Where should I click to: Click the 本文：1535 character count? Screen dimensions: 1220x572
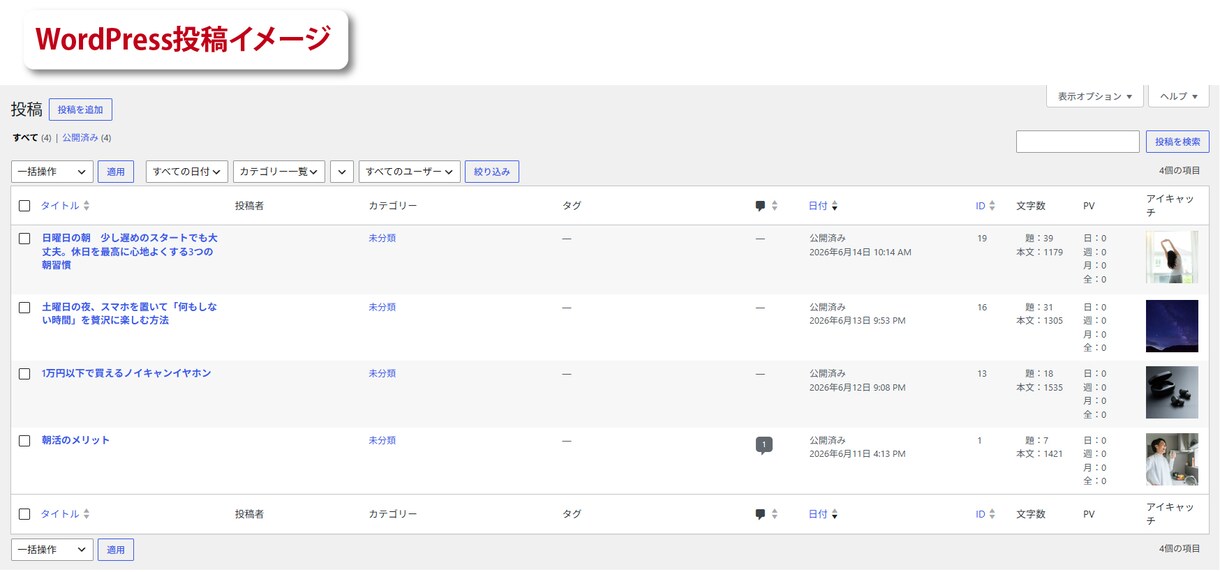(x=1040, y=387)
